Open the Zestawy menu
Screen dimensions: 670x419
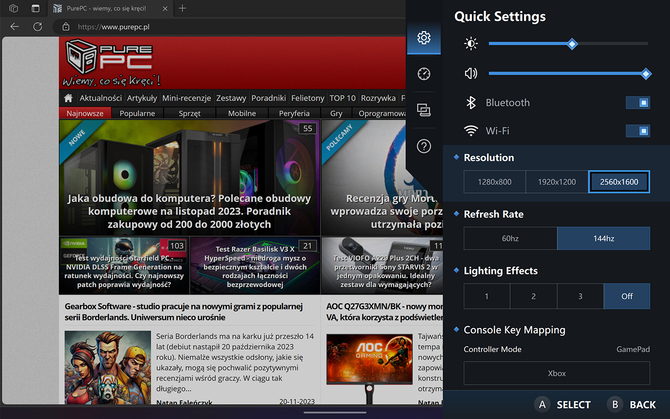(x=231, y=98)
